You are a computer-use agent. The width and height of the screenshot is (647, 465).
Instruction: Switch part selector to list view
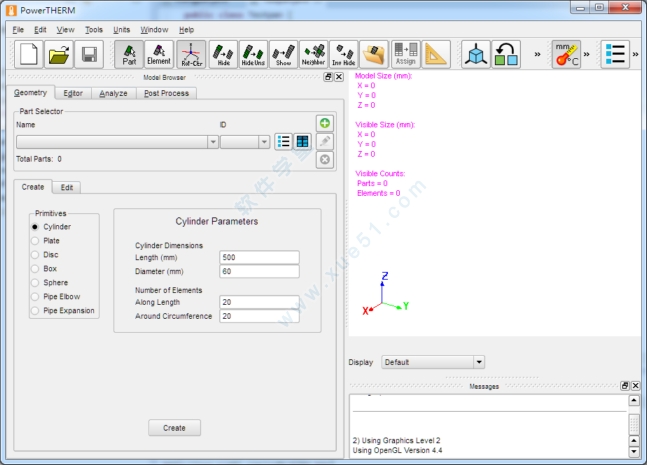283,142
